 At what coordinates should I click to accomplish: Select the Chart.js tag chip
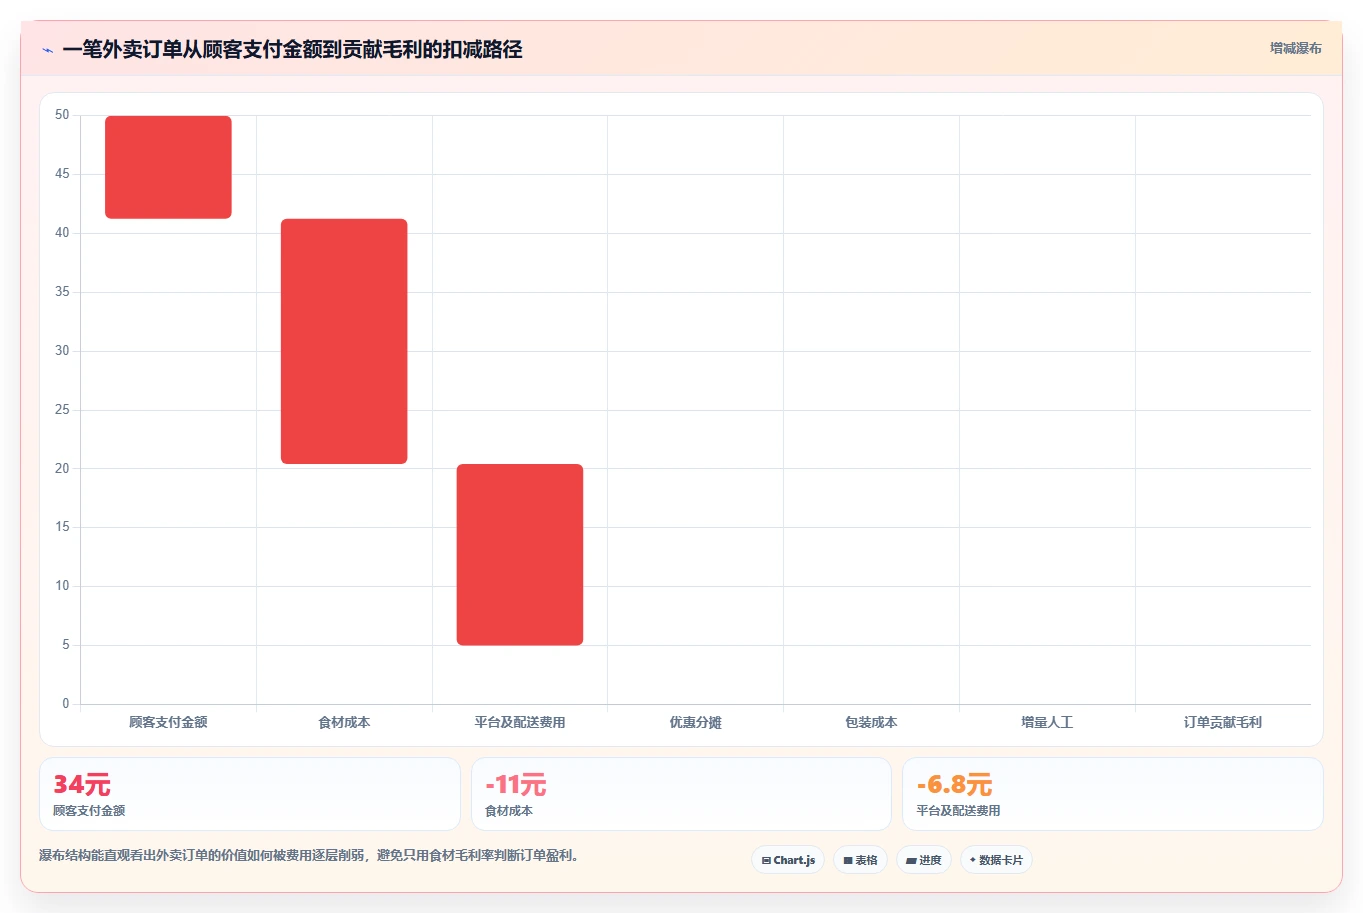(x=788, y=860)
